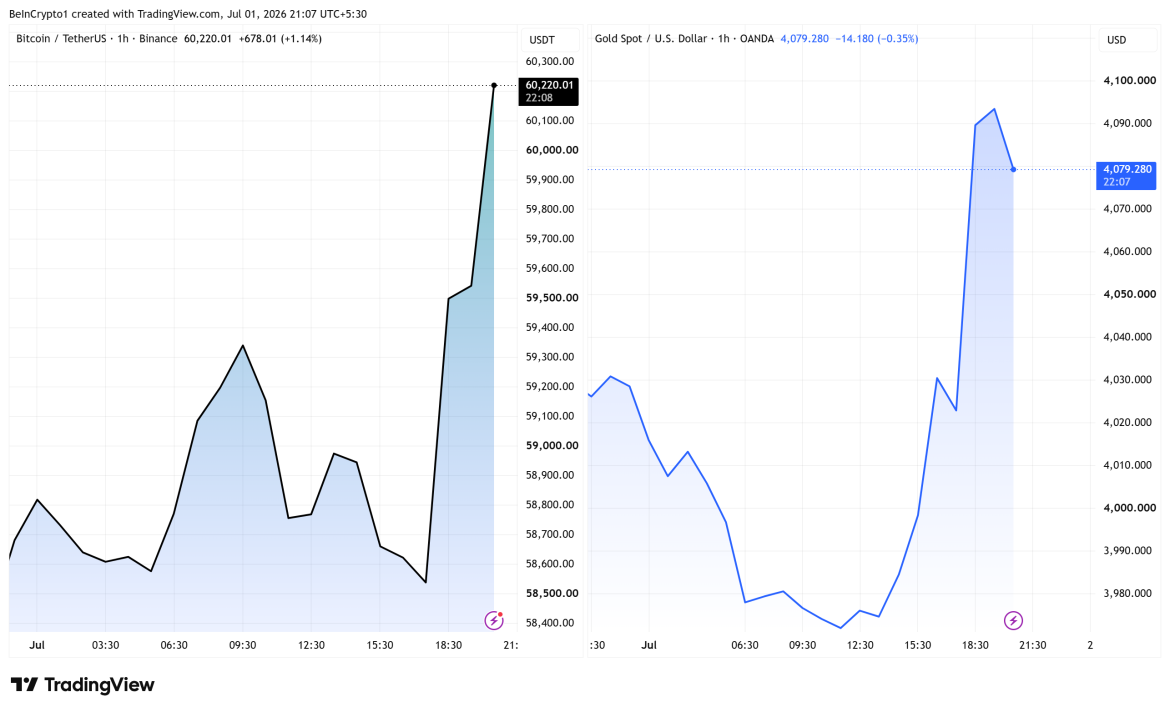Select the blue end-point dot on the Gold line
Screen dimensions: 1170x712
click(x=1013, y=169)
